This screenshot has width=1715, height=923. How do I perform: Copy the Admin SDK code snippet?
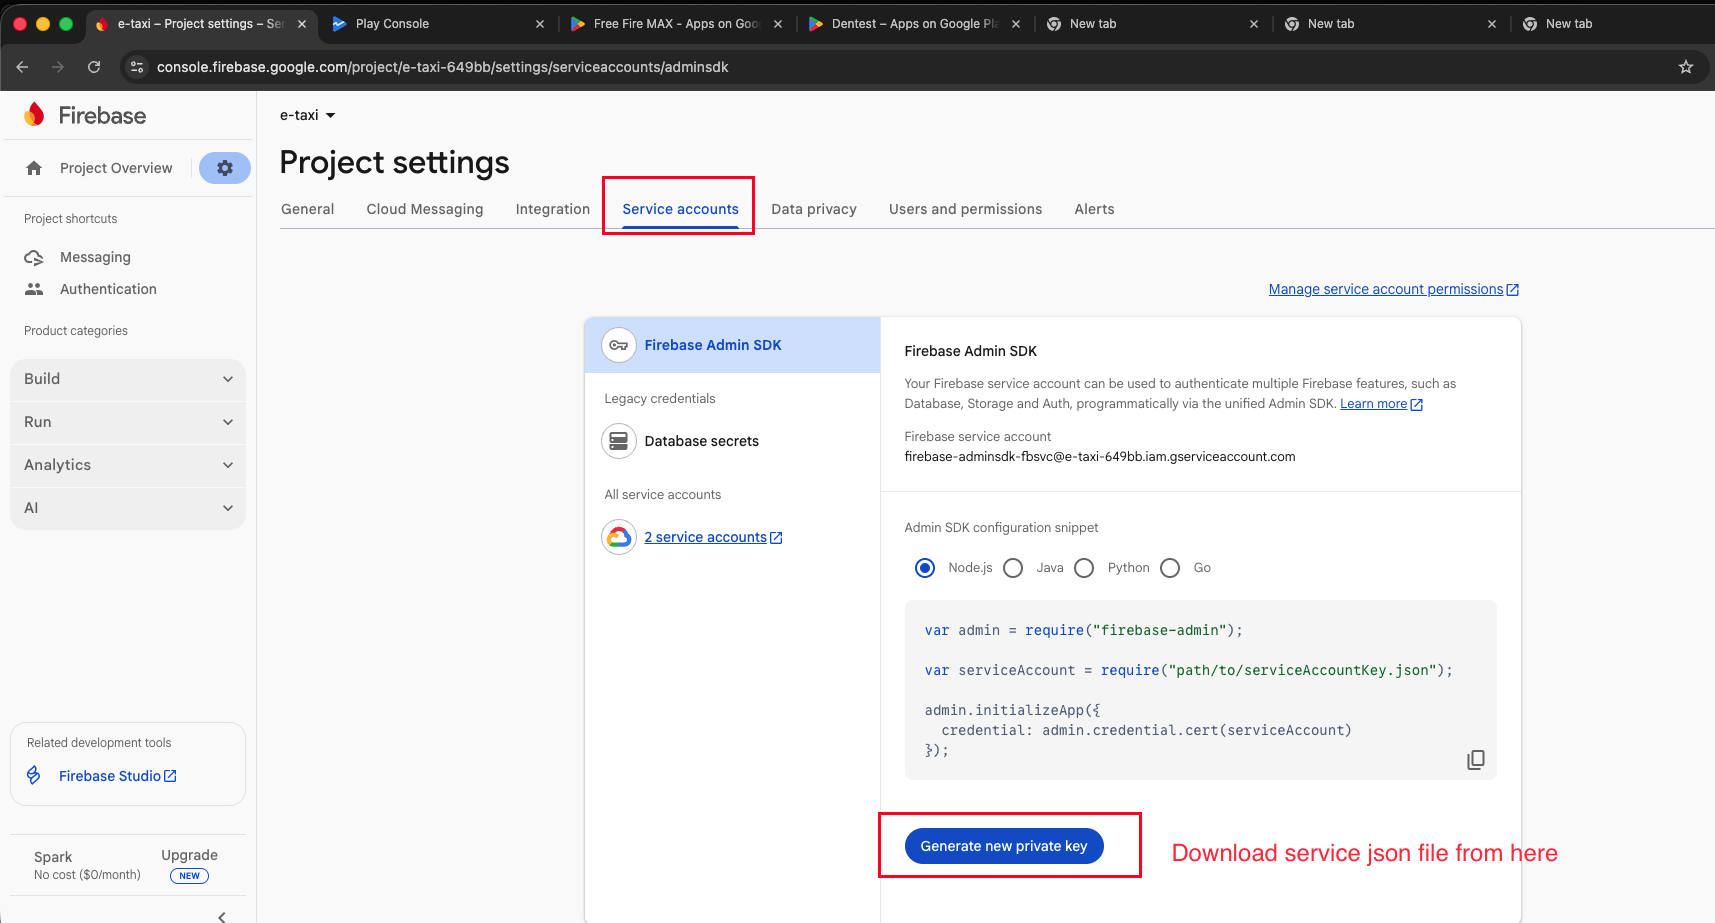[x=1475, y=760]
